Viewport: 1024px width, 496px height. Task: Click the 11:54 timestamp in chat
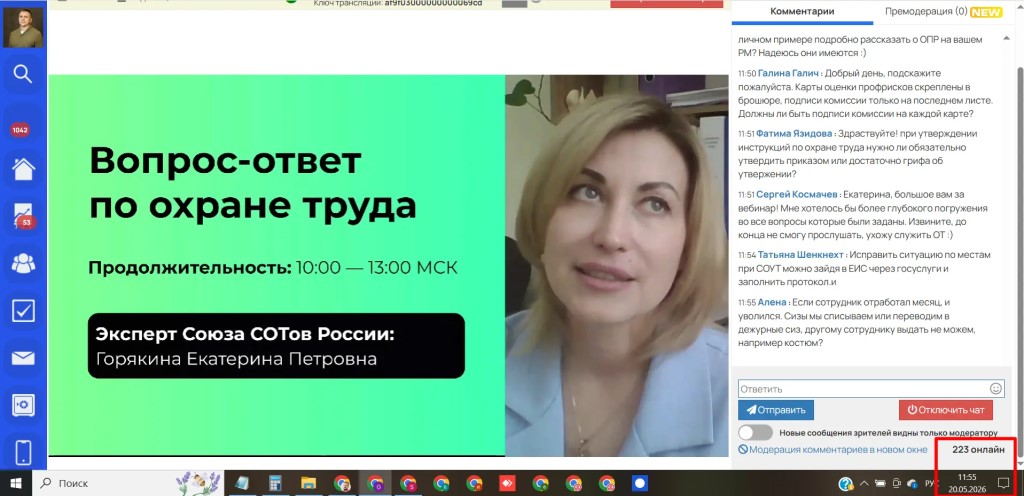[747, 255]
